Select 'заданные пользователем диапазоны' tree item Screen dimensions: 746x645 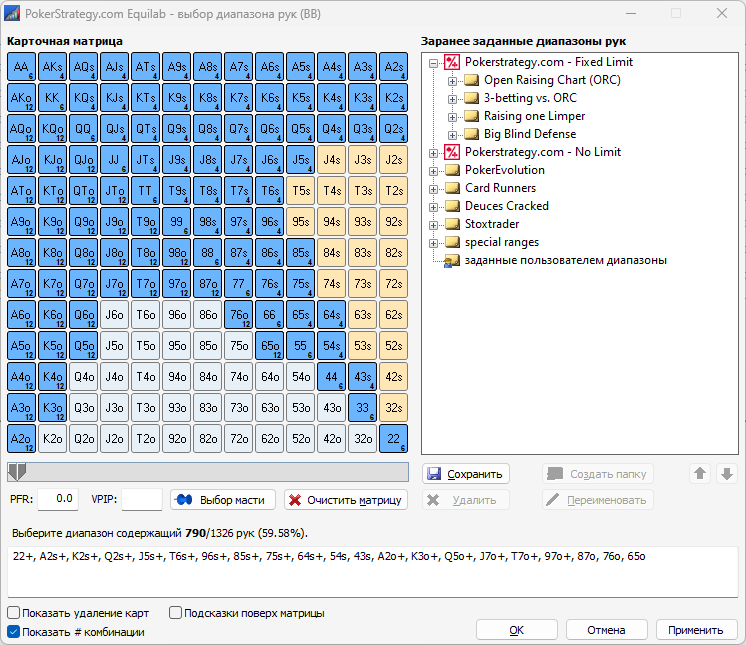[x=566, y=261]
